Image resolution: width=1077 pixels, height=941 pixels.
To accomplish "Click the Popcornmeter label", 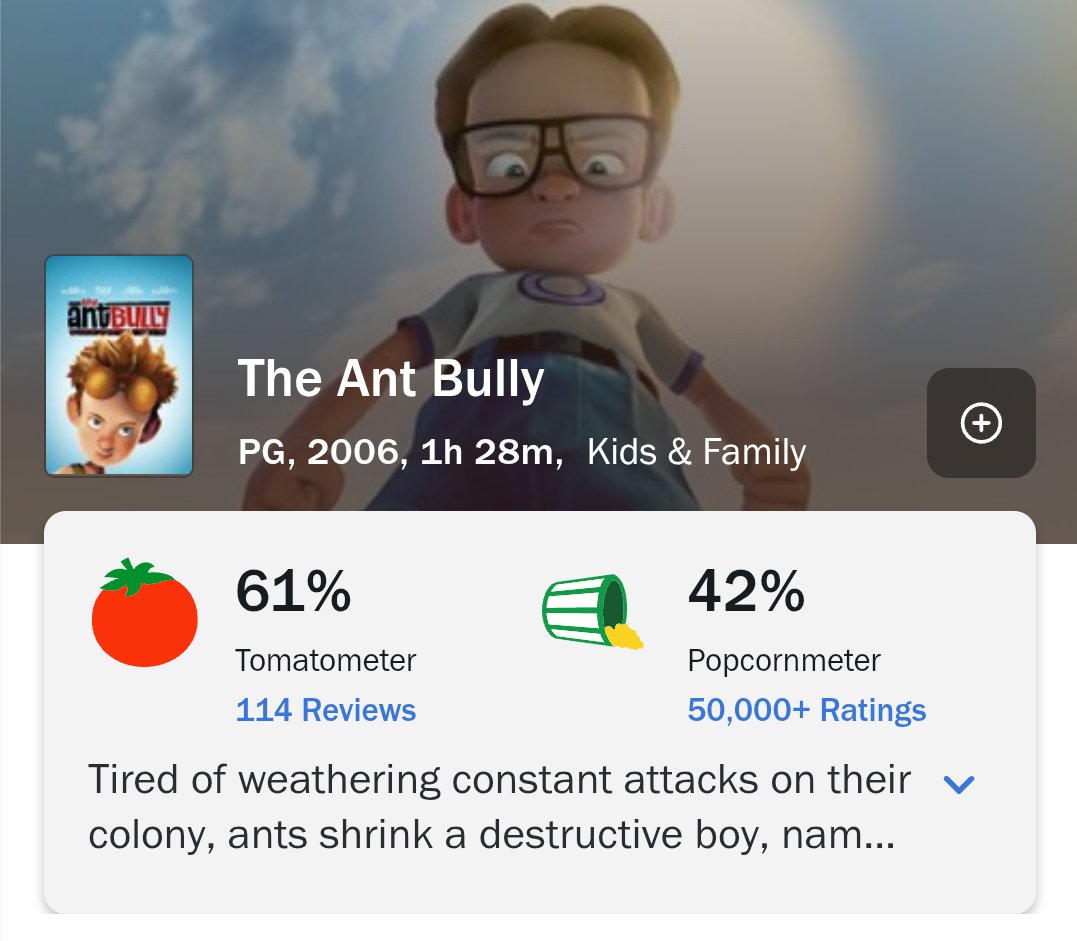I will point(784,661).
